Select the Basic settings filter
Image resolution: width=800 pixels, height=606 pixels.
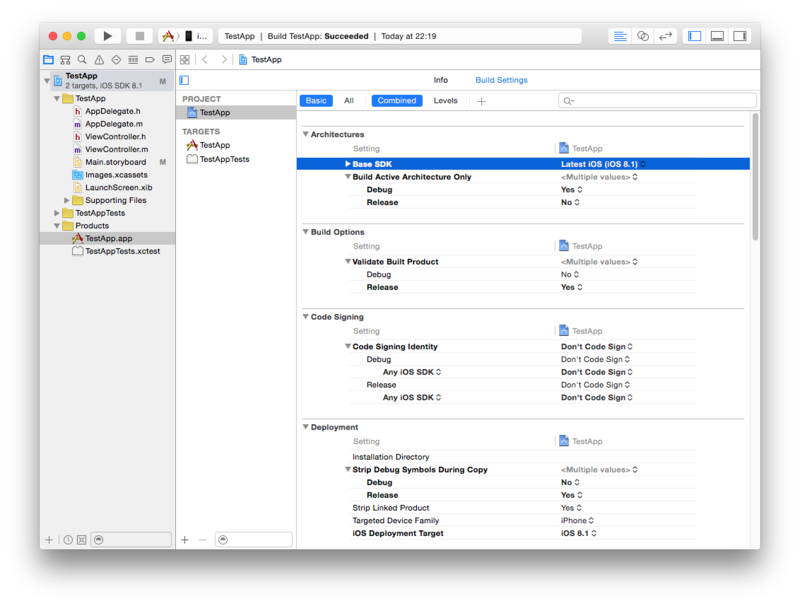316,100
